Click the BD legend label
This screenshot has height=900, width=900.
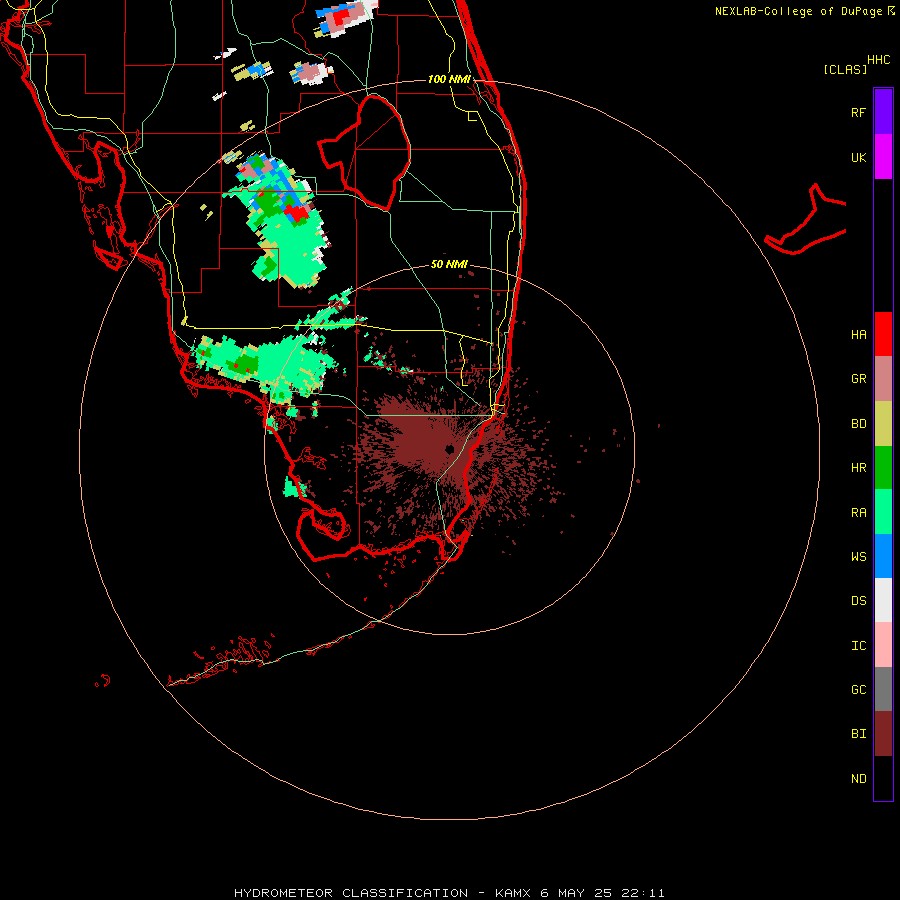[858, 424]
